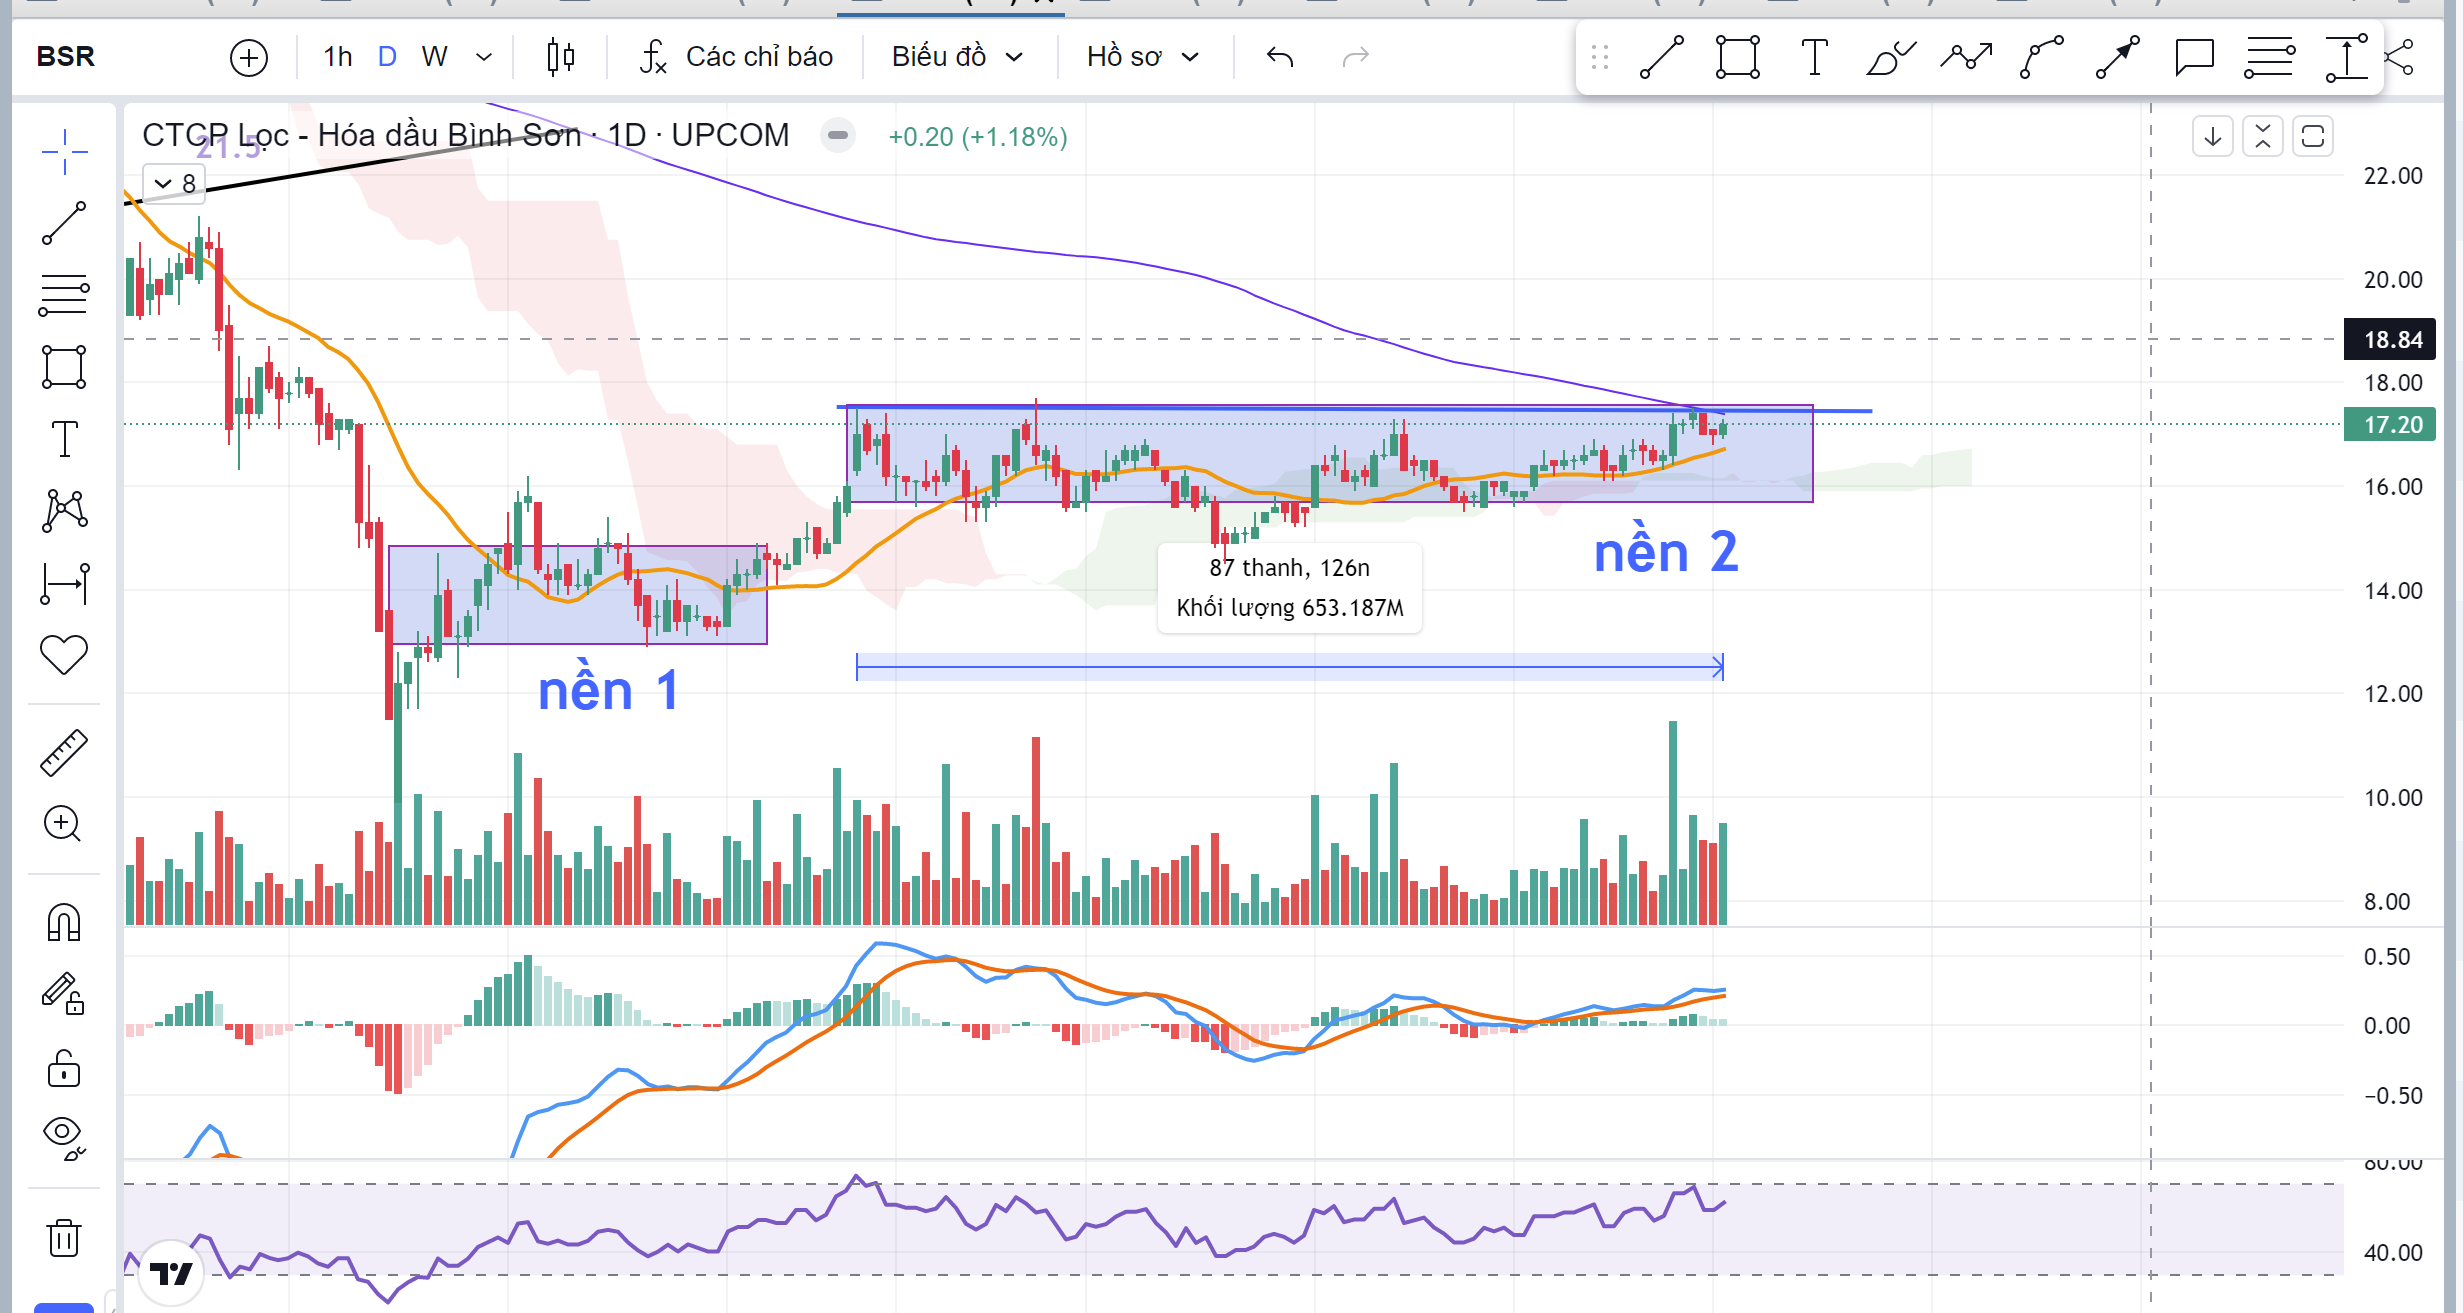Click the zoom in magnifier tool

click(x=64, y=824)
